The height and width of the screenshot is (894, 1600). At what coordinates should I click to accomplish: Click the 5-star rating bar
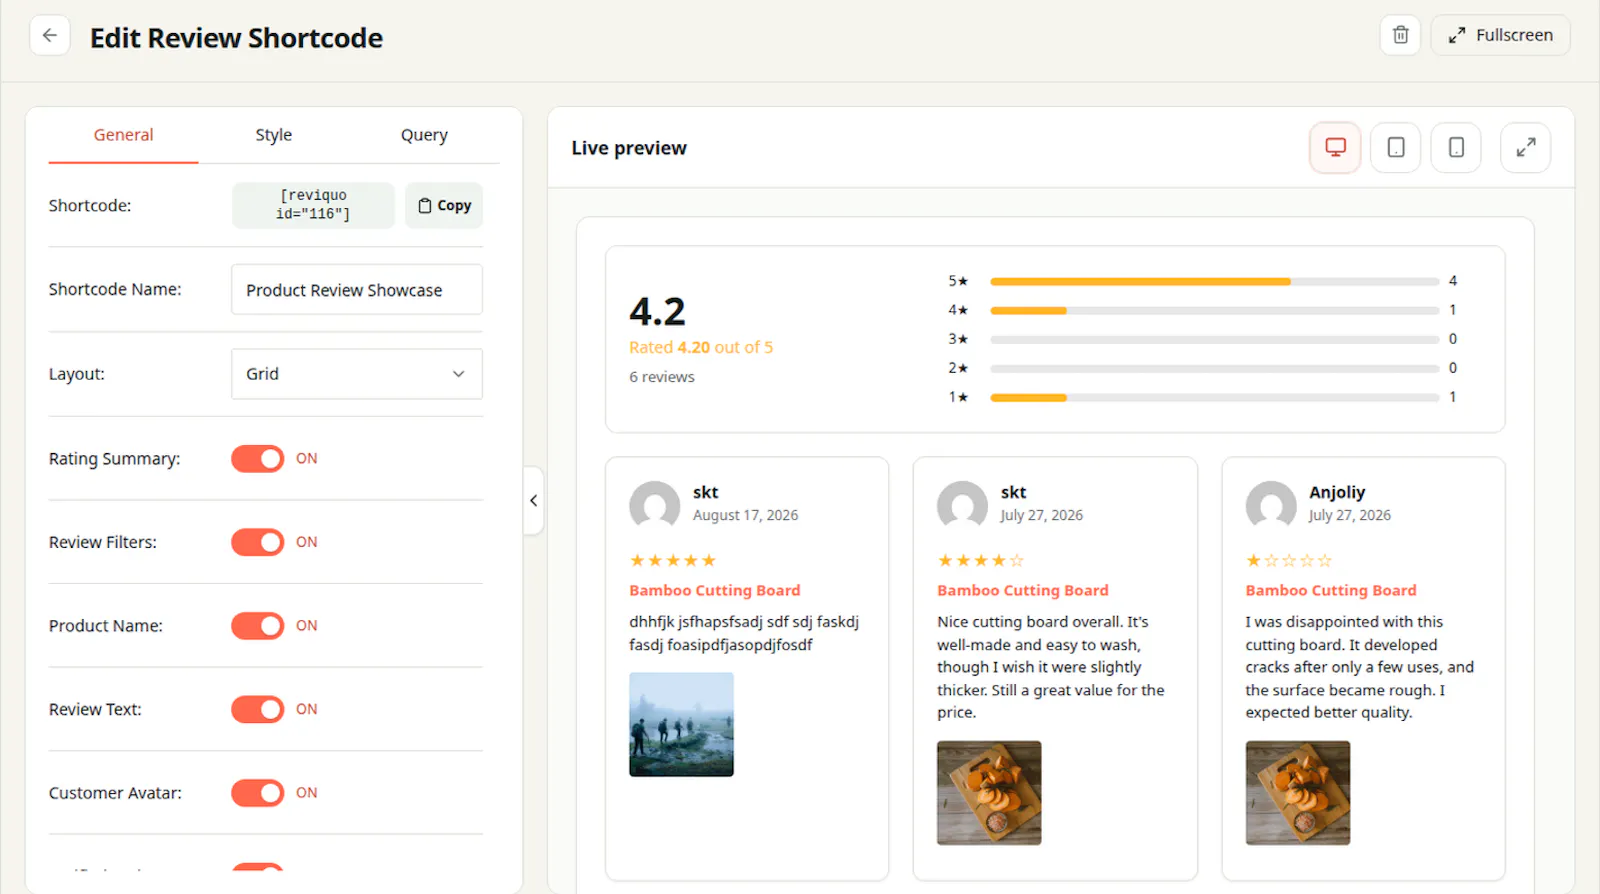pyautogui.click(x=1215, y=282)
